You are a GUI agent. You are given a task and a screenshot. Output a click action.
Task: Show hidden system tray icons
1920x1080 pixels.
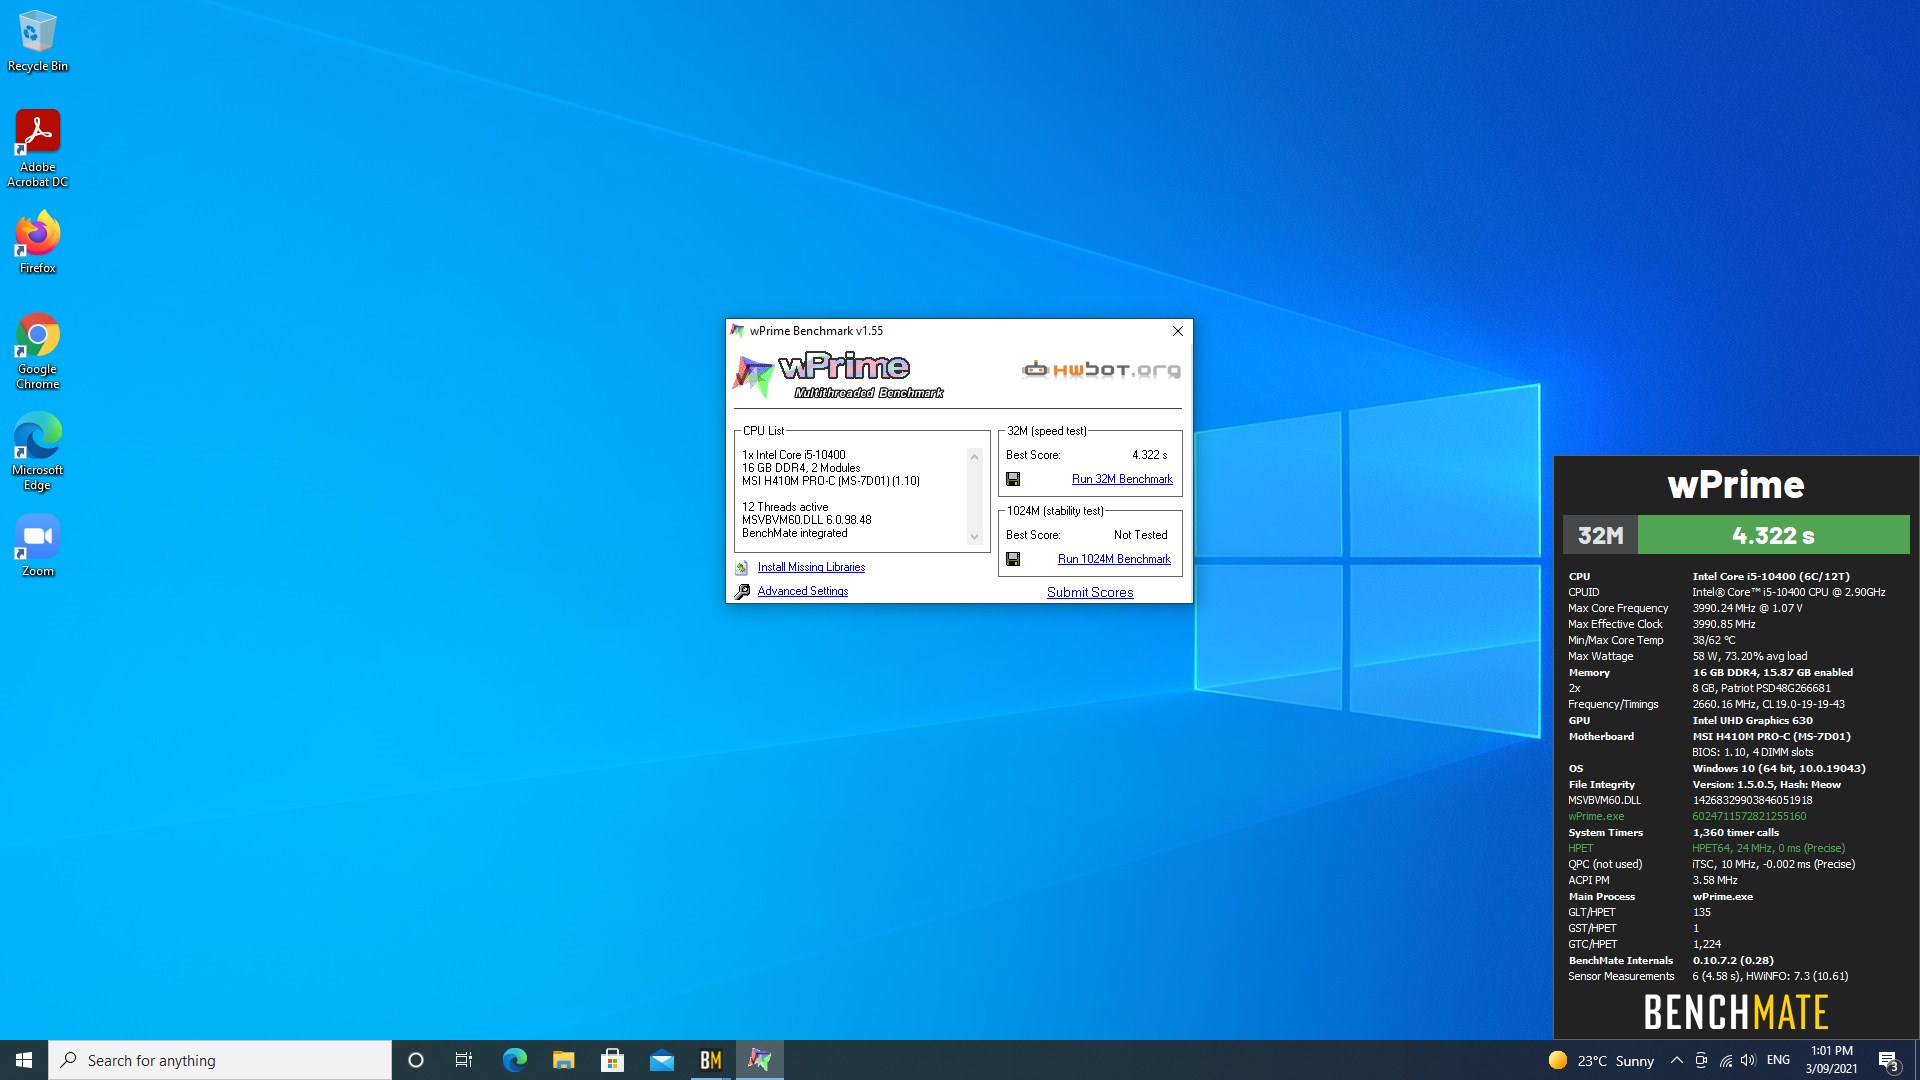point(1677,1060)
